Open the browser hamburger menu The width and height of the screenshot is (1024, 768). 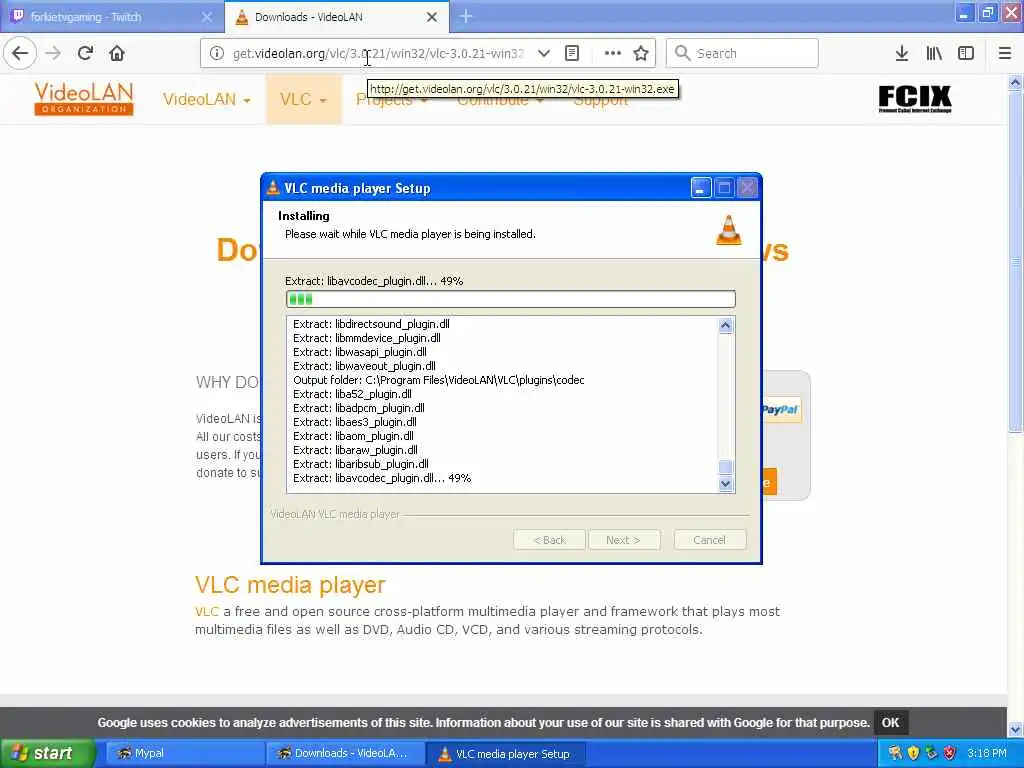(x=1005, y=53)
